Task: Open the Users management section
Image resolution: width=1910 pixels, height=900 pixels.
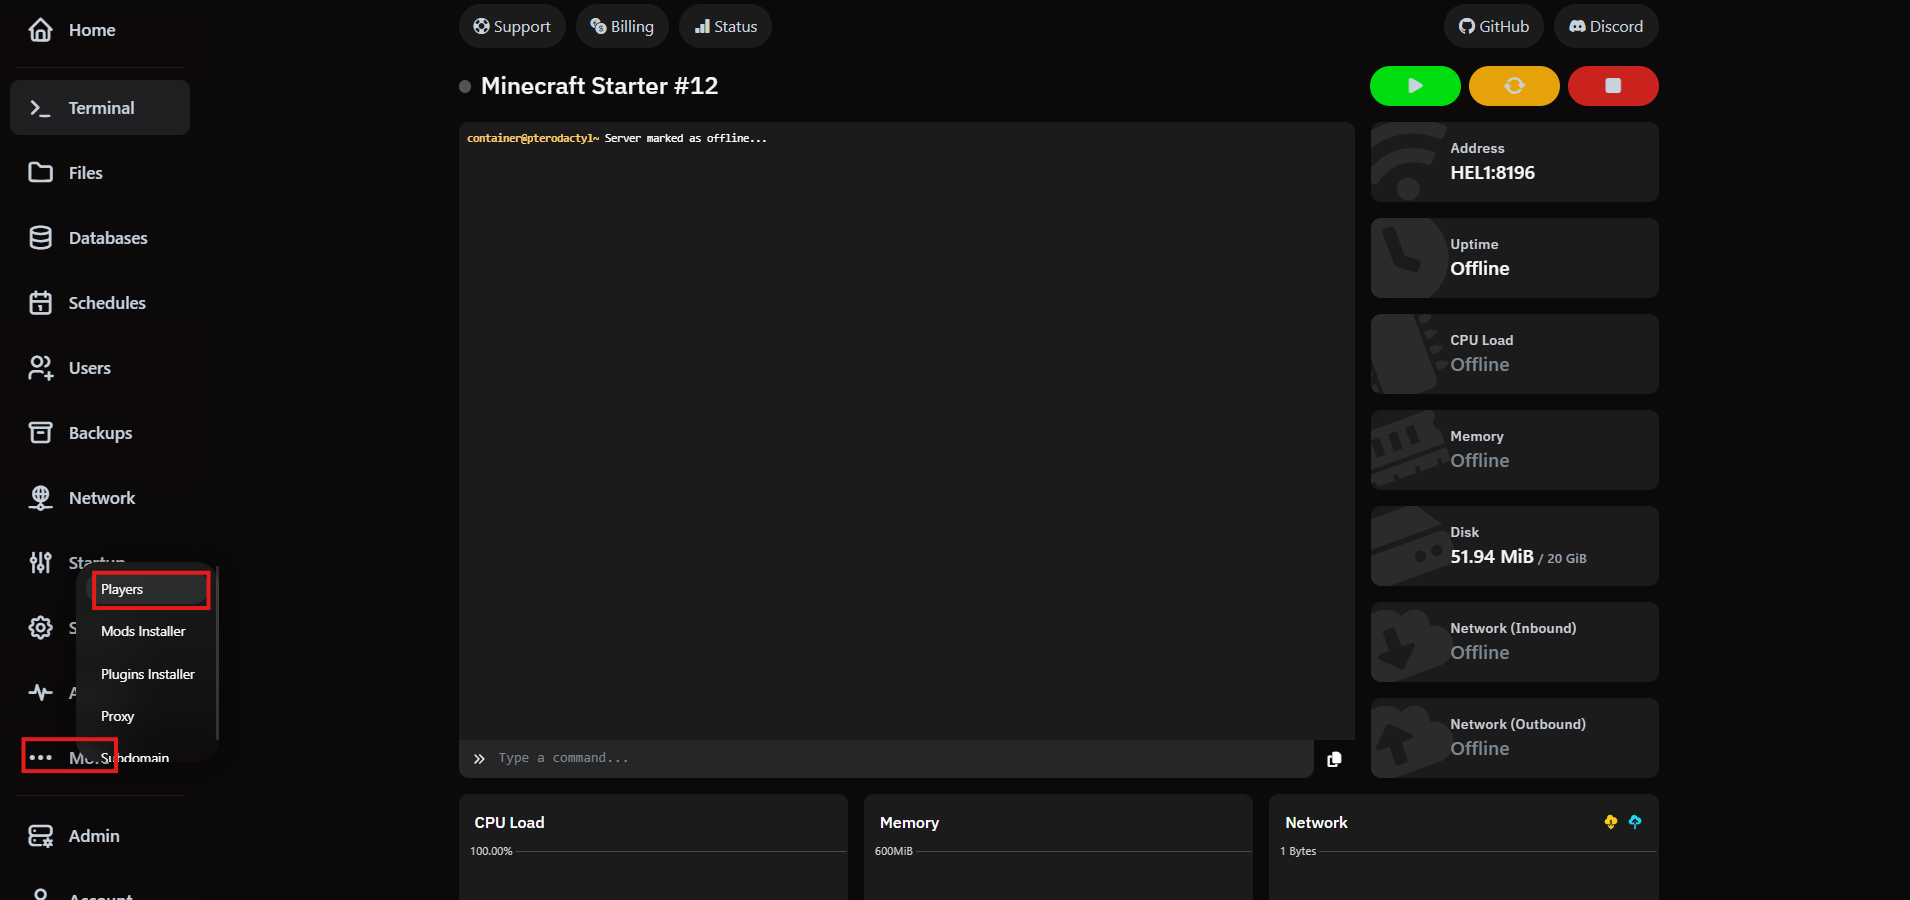Action: 41,367
